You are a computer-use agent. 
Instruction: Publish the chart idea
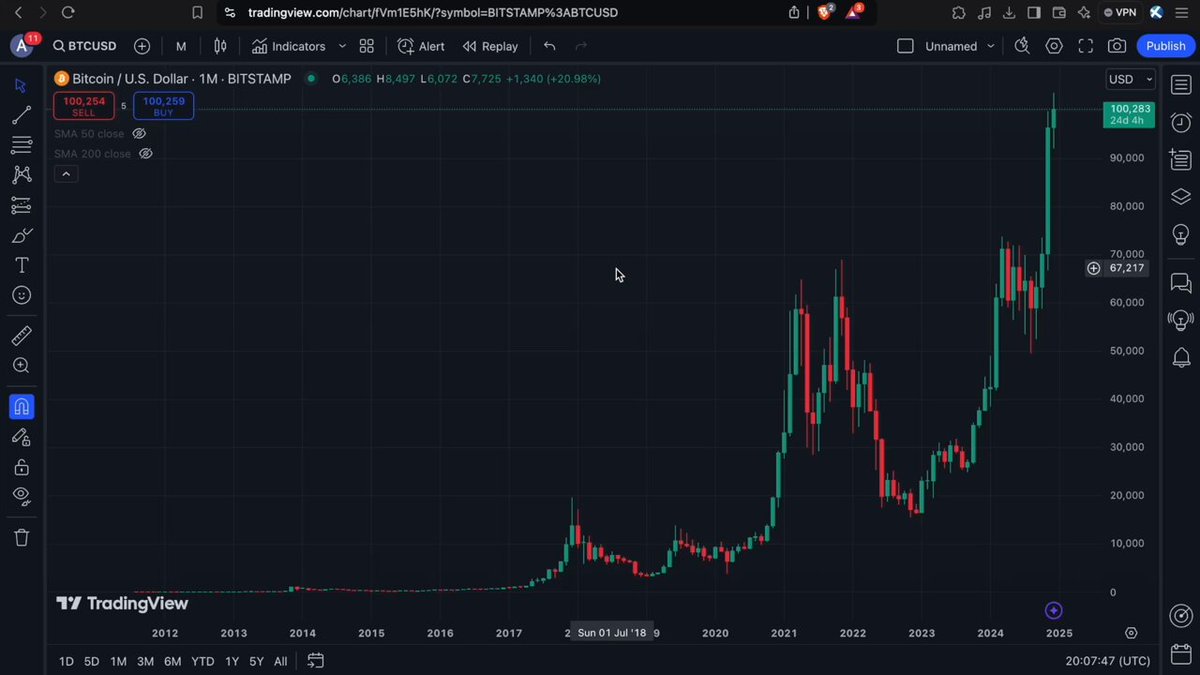point(1165,46)
